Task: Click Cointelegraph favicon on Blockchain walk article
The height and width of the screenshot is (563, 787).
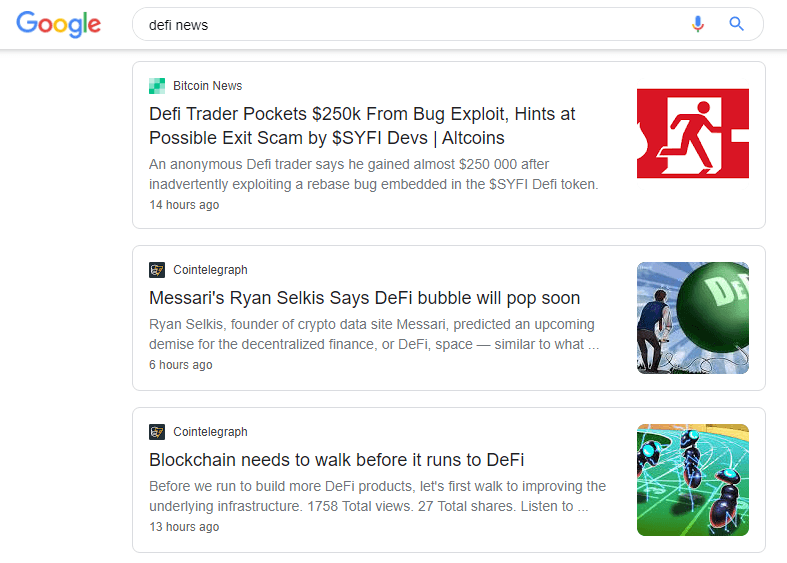Action: click(157, 432)
